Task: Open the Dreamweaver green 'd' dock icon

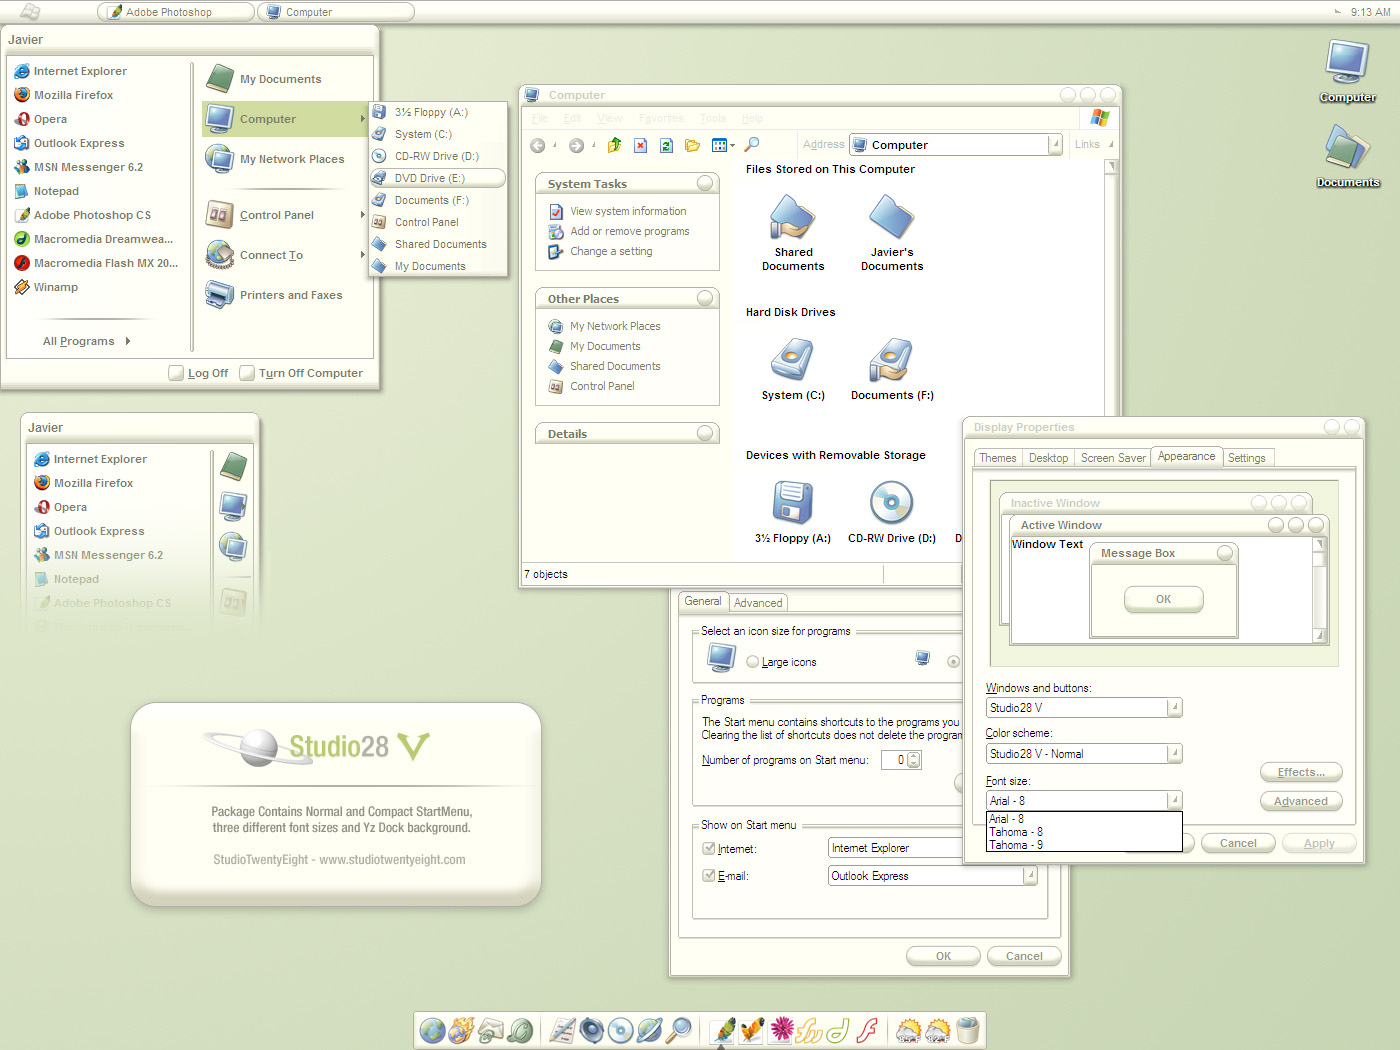Action: 838,1030
